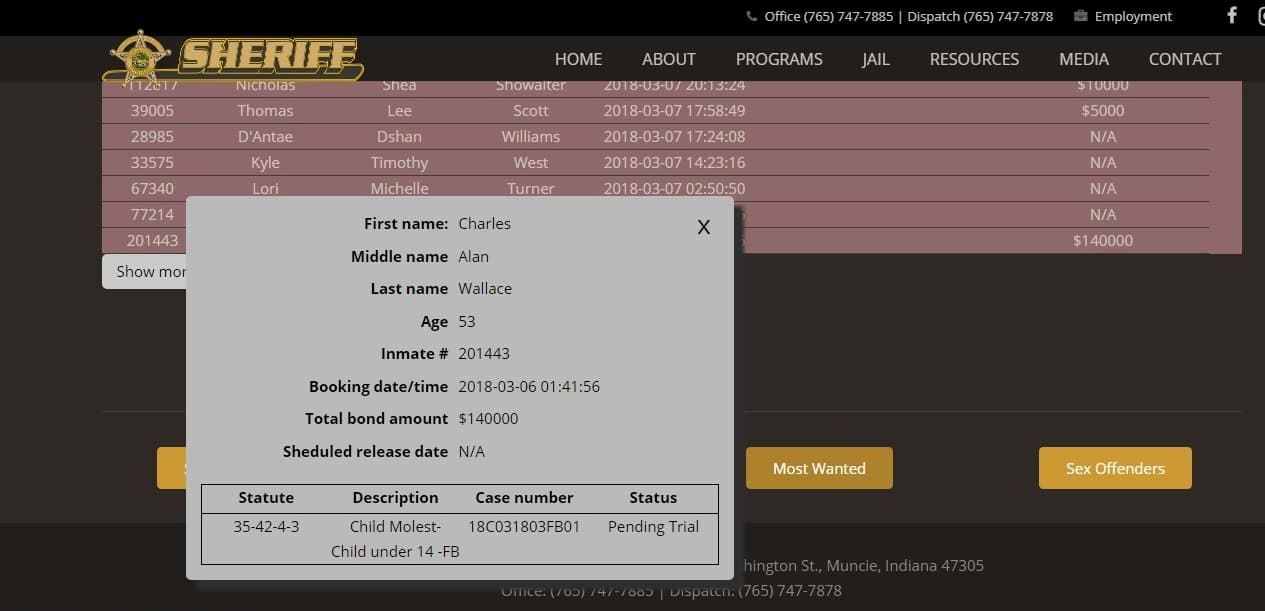
Task: Open the RESOURCES menu
Action: pyautogui.click(x=974, y=59)
